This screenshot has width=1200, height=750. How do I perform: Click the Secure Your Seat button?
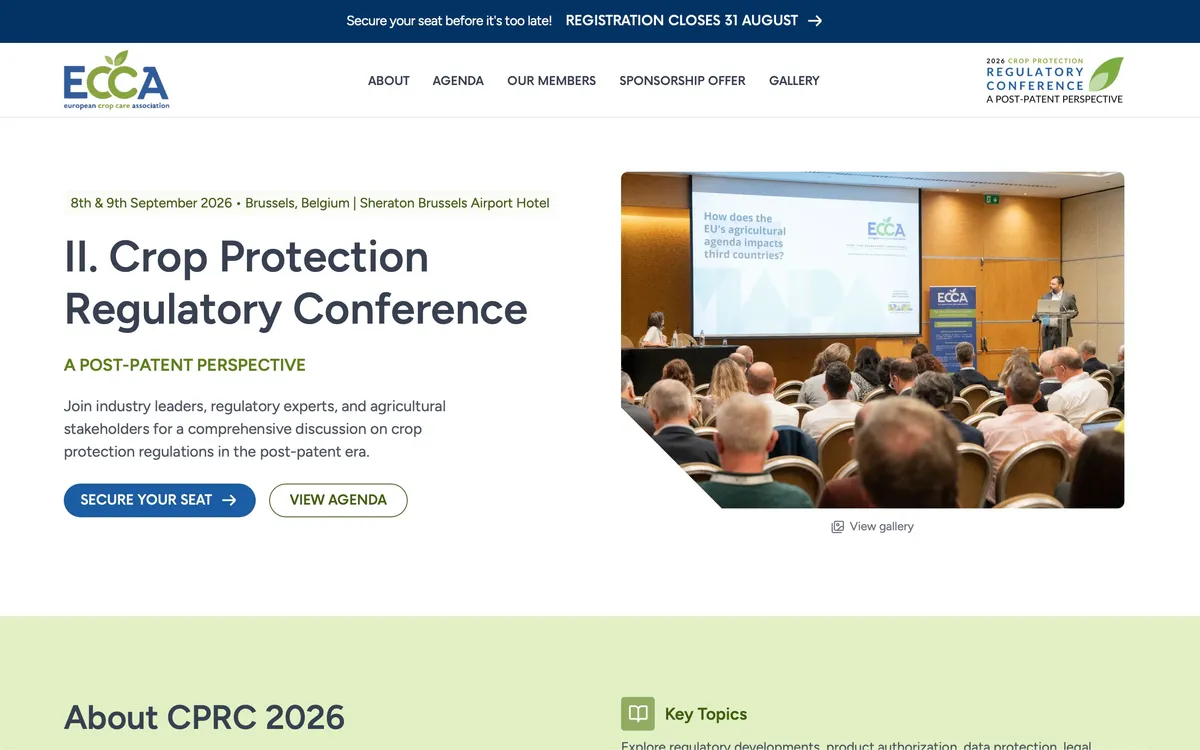tap(160, 500)
